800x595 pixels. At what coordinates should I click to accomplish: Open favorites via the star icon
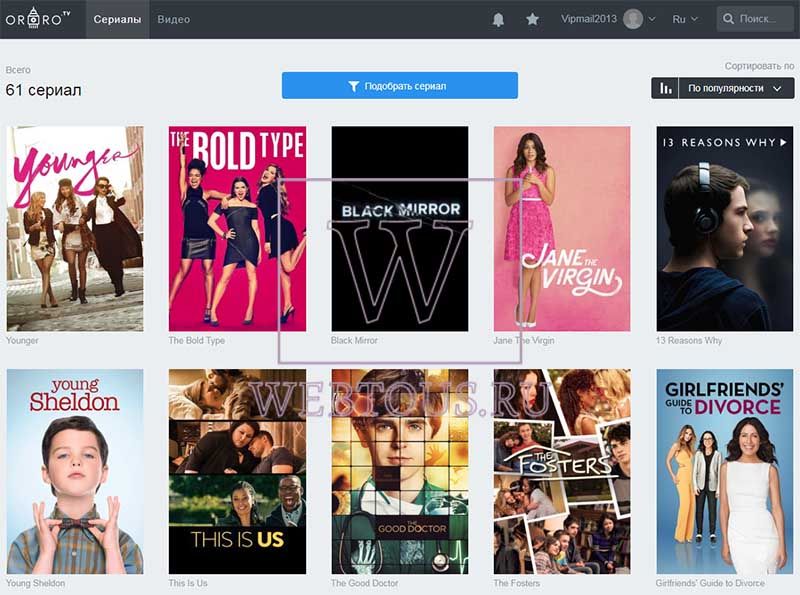[532, 19]
